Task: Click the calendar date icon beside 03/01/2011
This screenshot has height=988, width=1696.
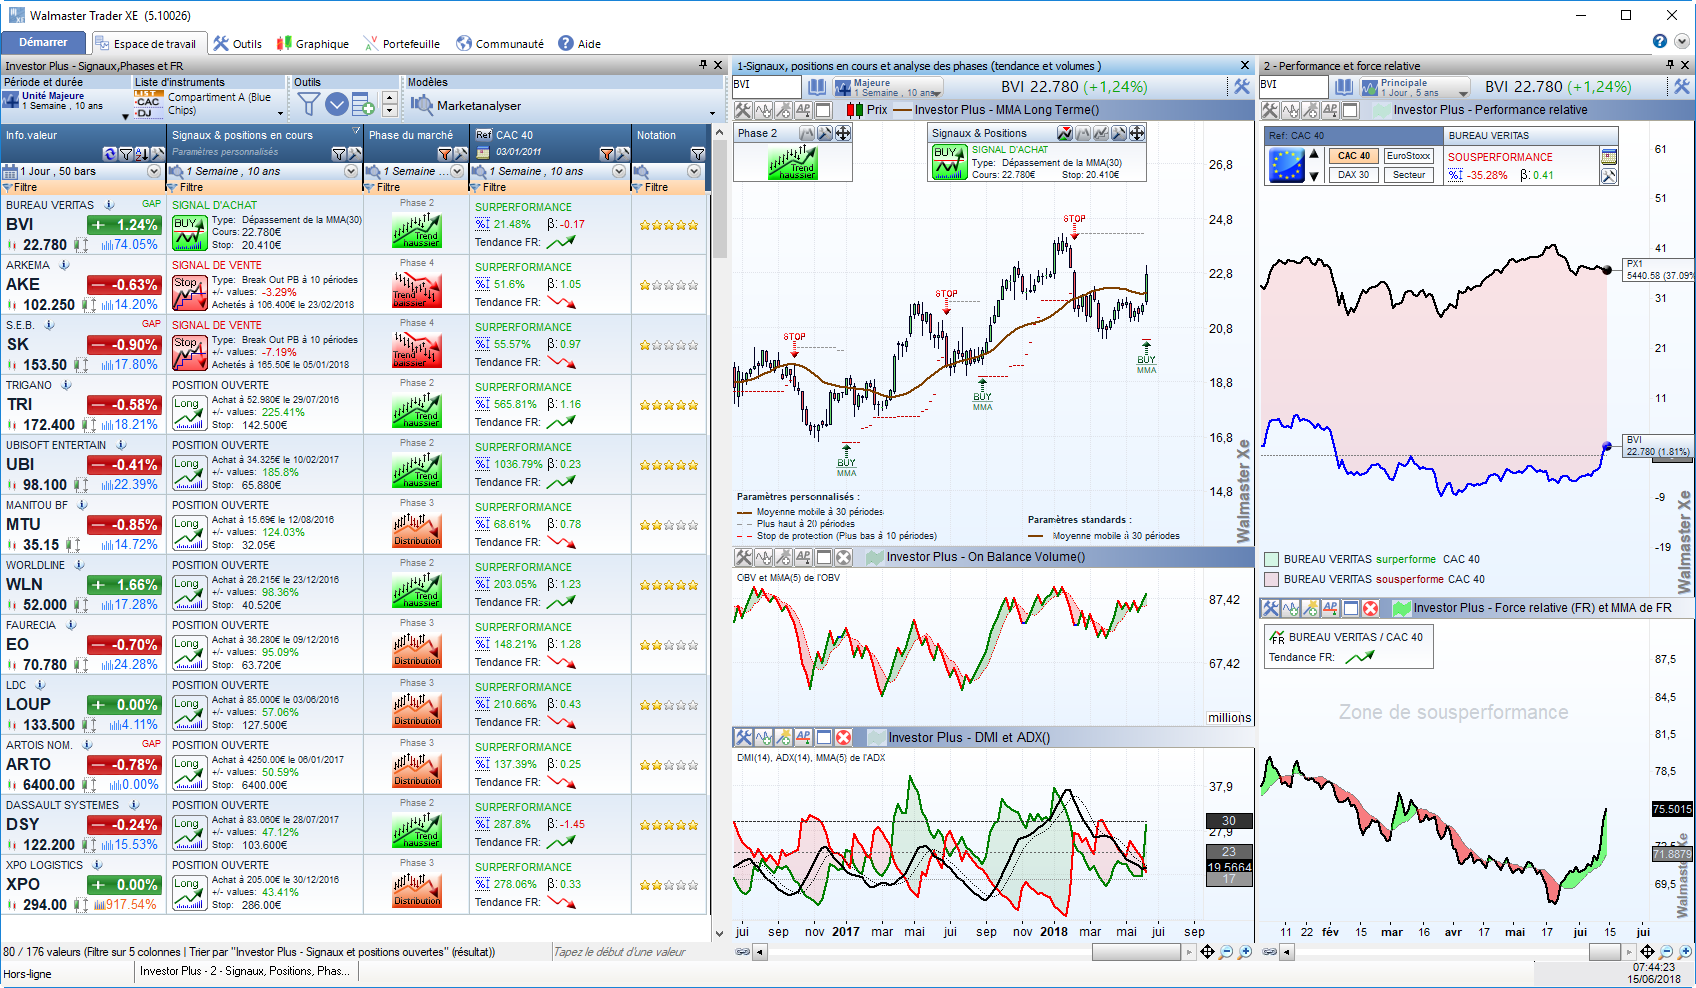Action: click(x=485, y=153)
